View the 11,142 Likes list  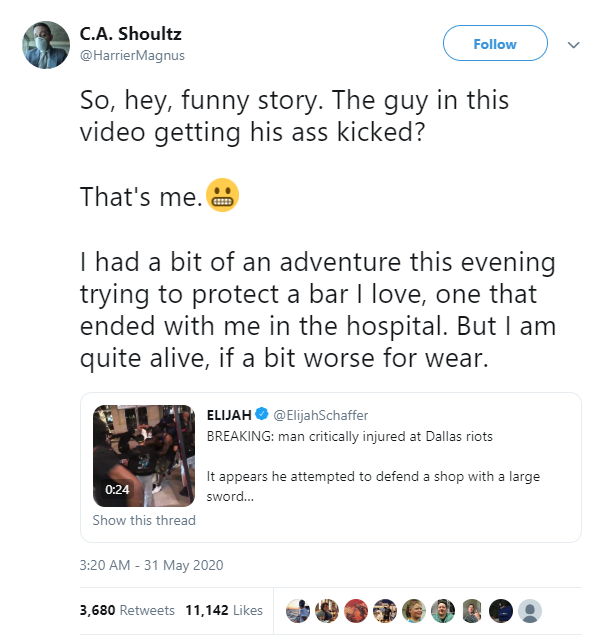[x=224, y=610]
